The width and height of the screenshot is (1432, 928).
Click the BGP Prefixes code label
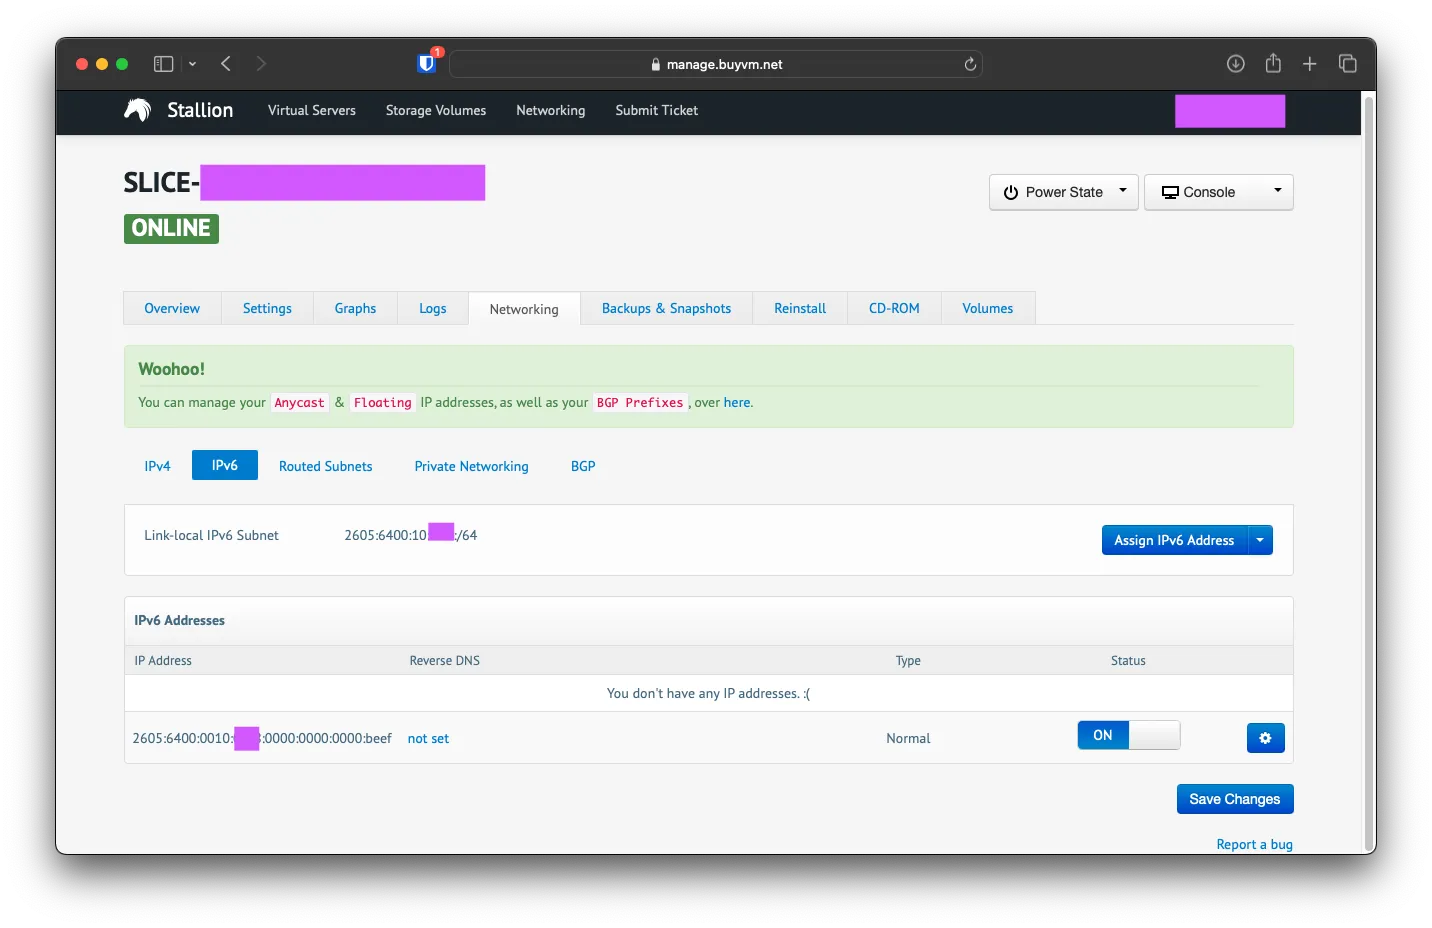640,402
